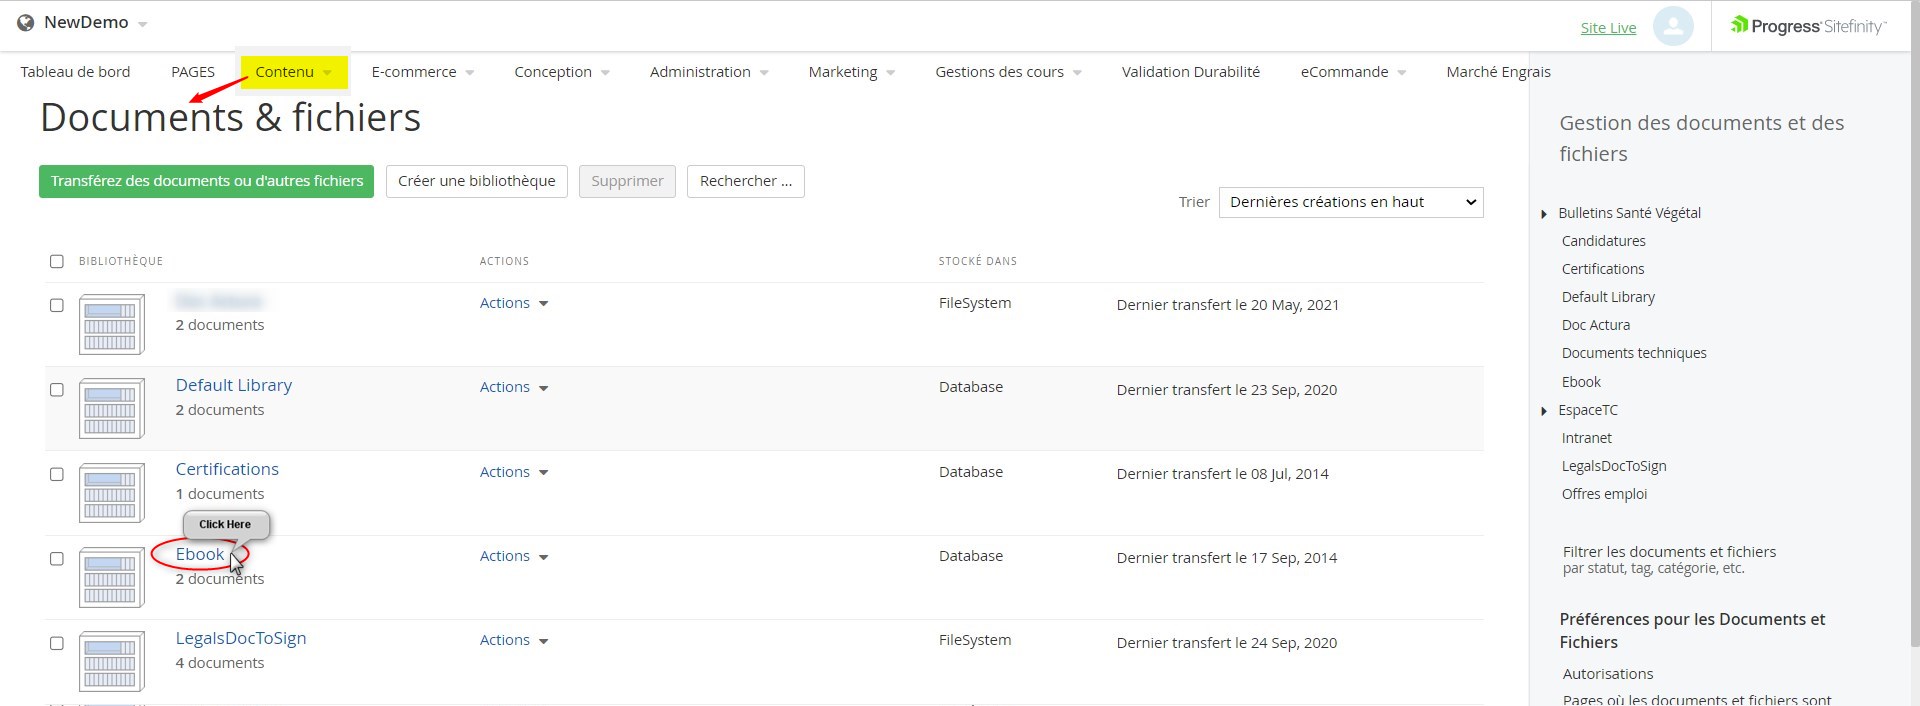Check the select-all libraries checkbox
This screenshot has height=706, width=1920.
tap(57, 261)
